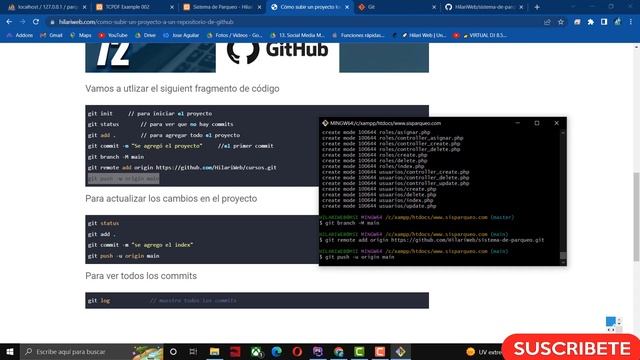Open the 13. Social Media M... bookmark
The width and height of the screenshot is (640, 360).
297,36
